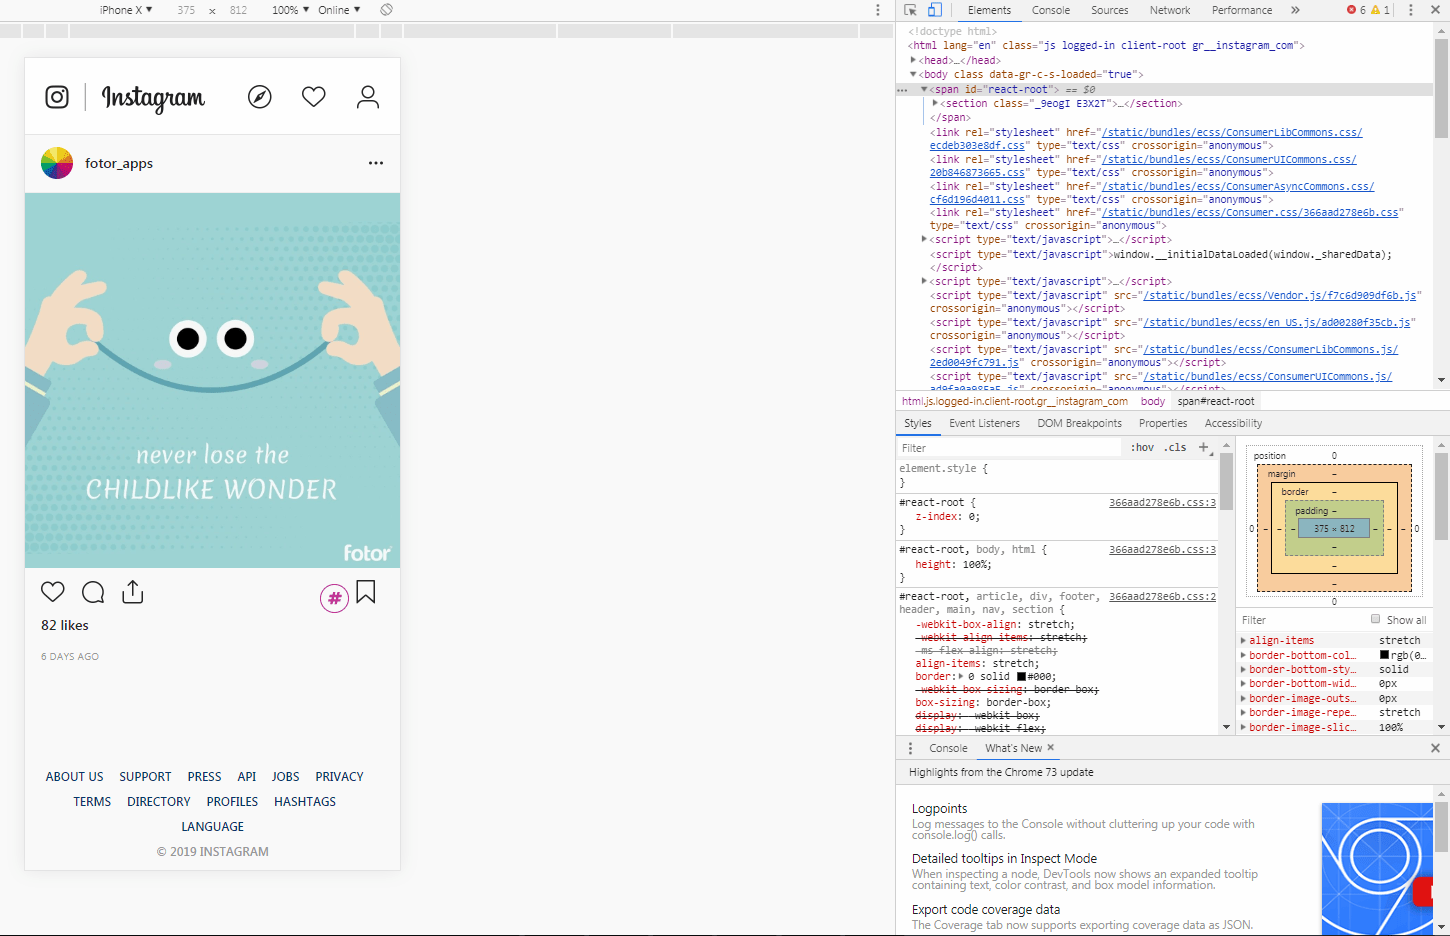Switch to the Network tab
This screenshot has height=936, width=1450.
(1170, 10)
